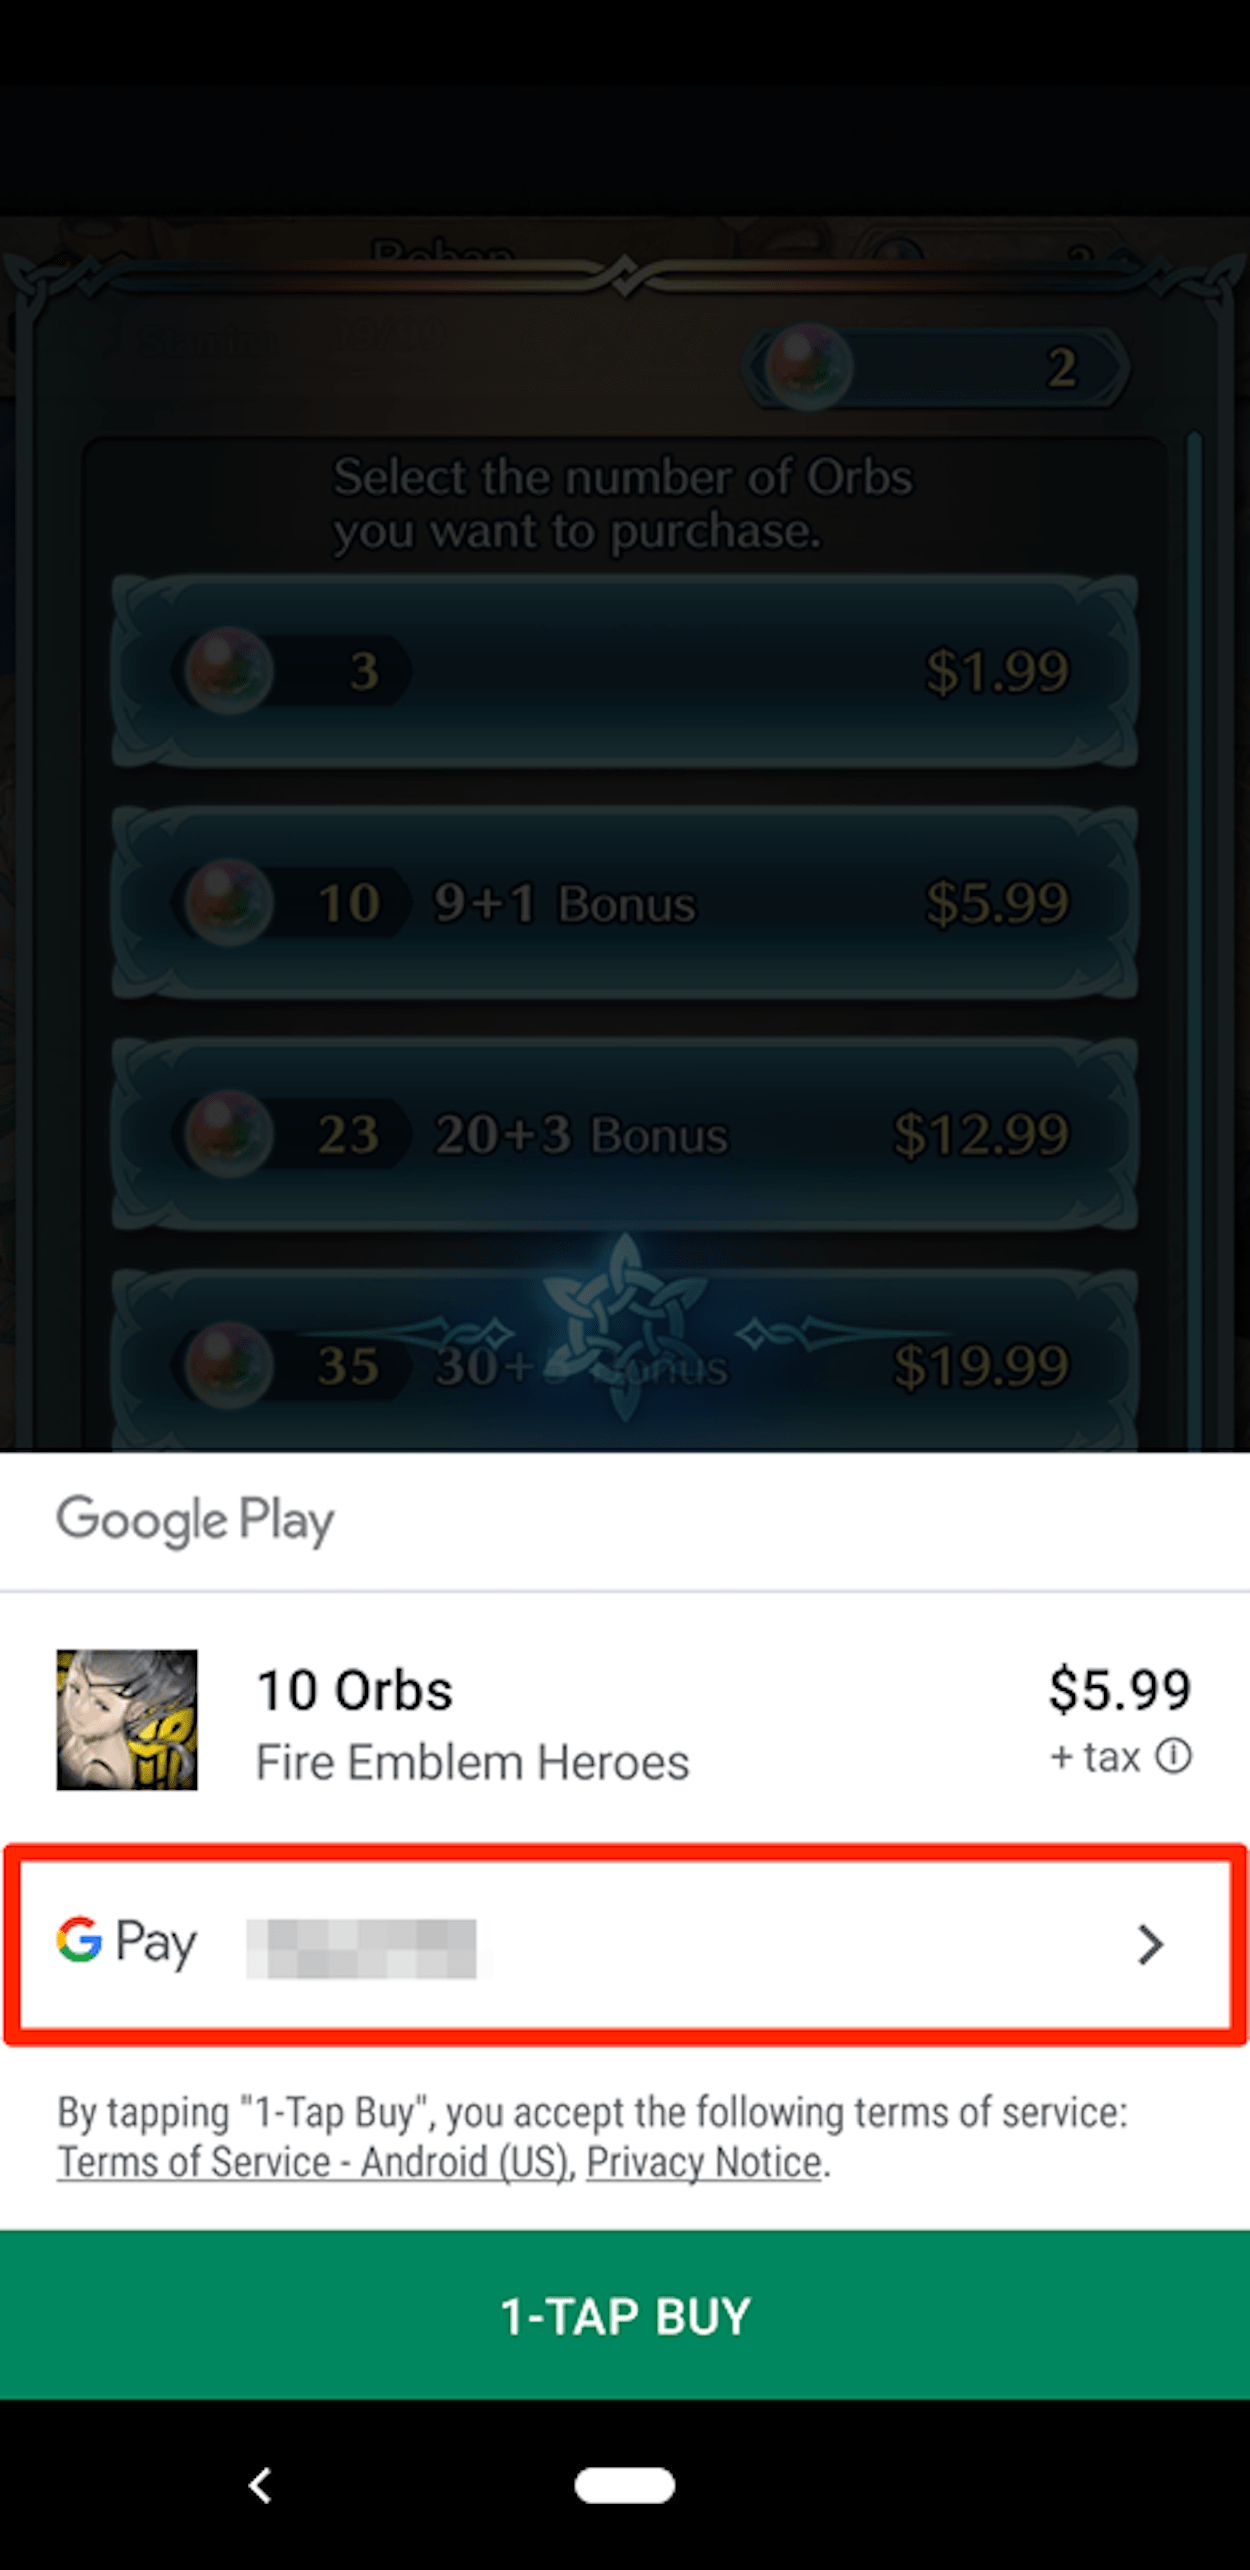Tap the orb icon on 23 Orbs row
This screenshot has width=1250, height=2570.
point(229,1134)
